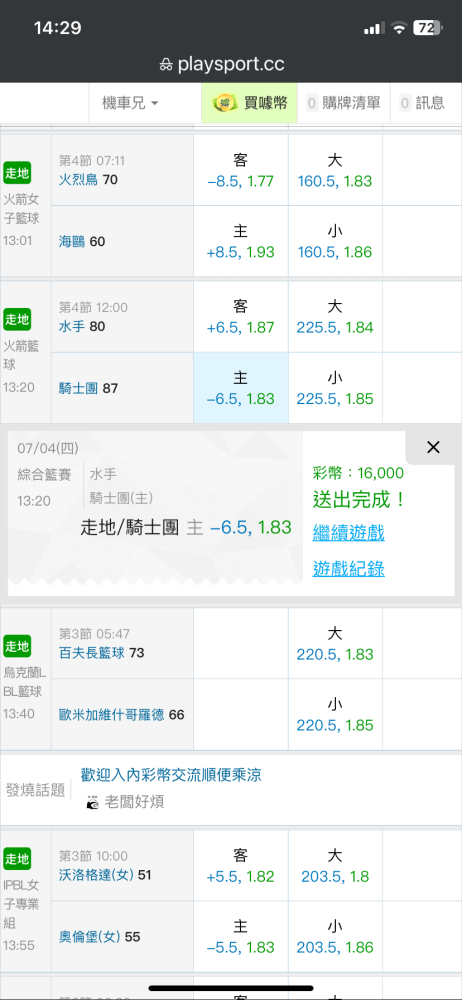Select 主 +8.5, 1.93 for 海鷗

tap(241, 241)
